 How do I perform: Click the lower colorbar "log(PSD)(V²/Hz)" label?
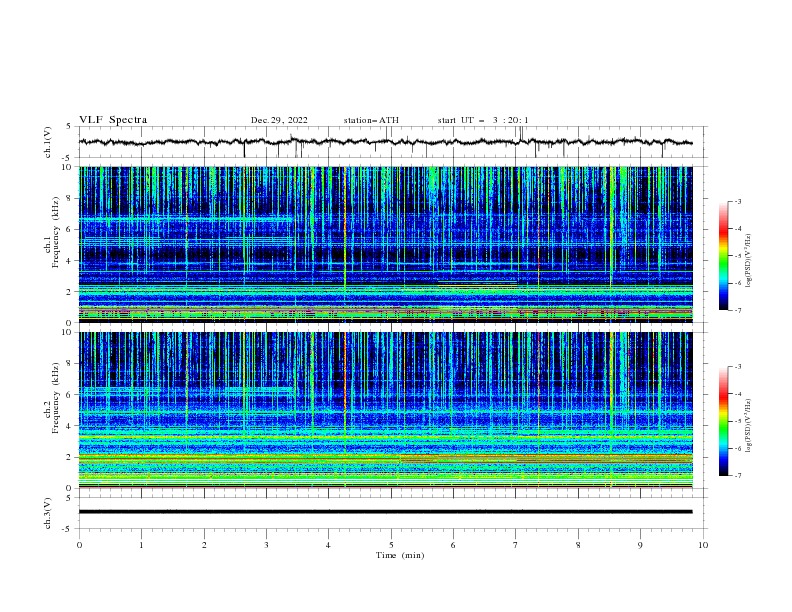(749, 426)
